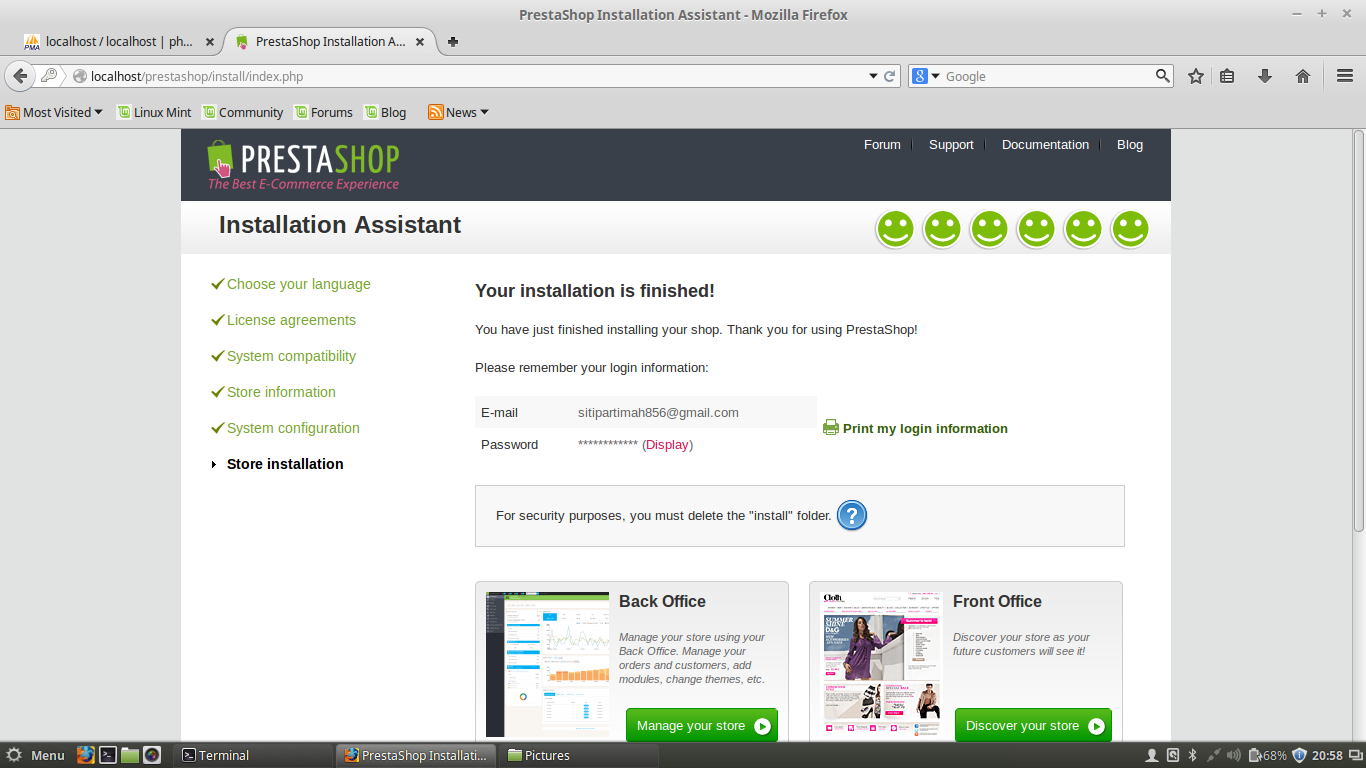Open the Linux Mint bookmark
Viewport: 1366px width, 768px height.
[x=154, y=112]
